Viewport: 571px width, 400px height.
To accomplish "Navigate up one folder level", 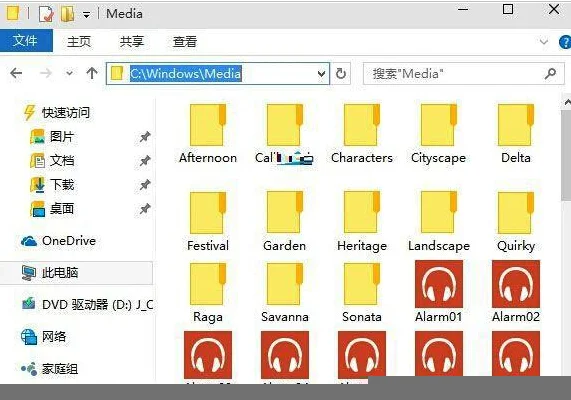I will point(92,74).
